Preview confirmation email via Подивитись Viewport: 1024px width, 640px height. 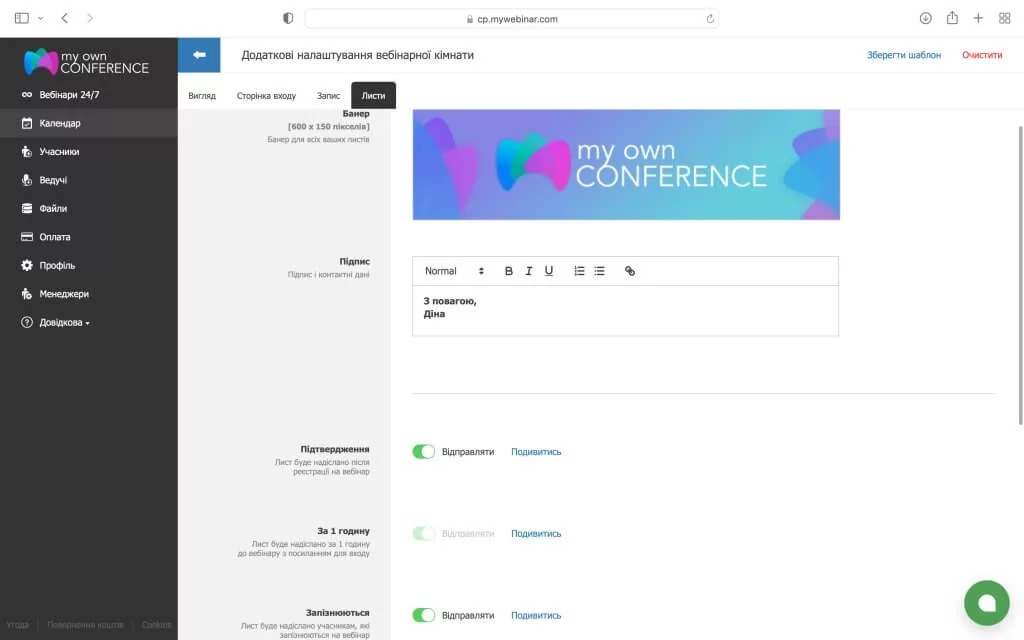coord(536,452)
